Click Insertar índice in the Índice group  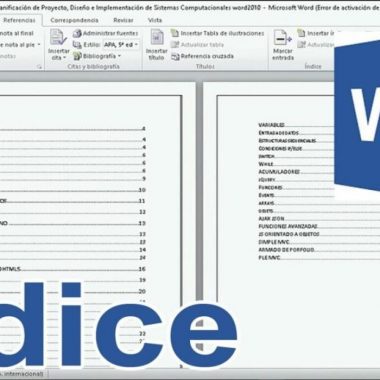pos(316,33)
